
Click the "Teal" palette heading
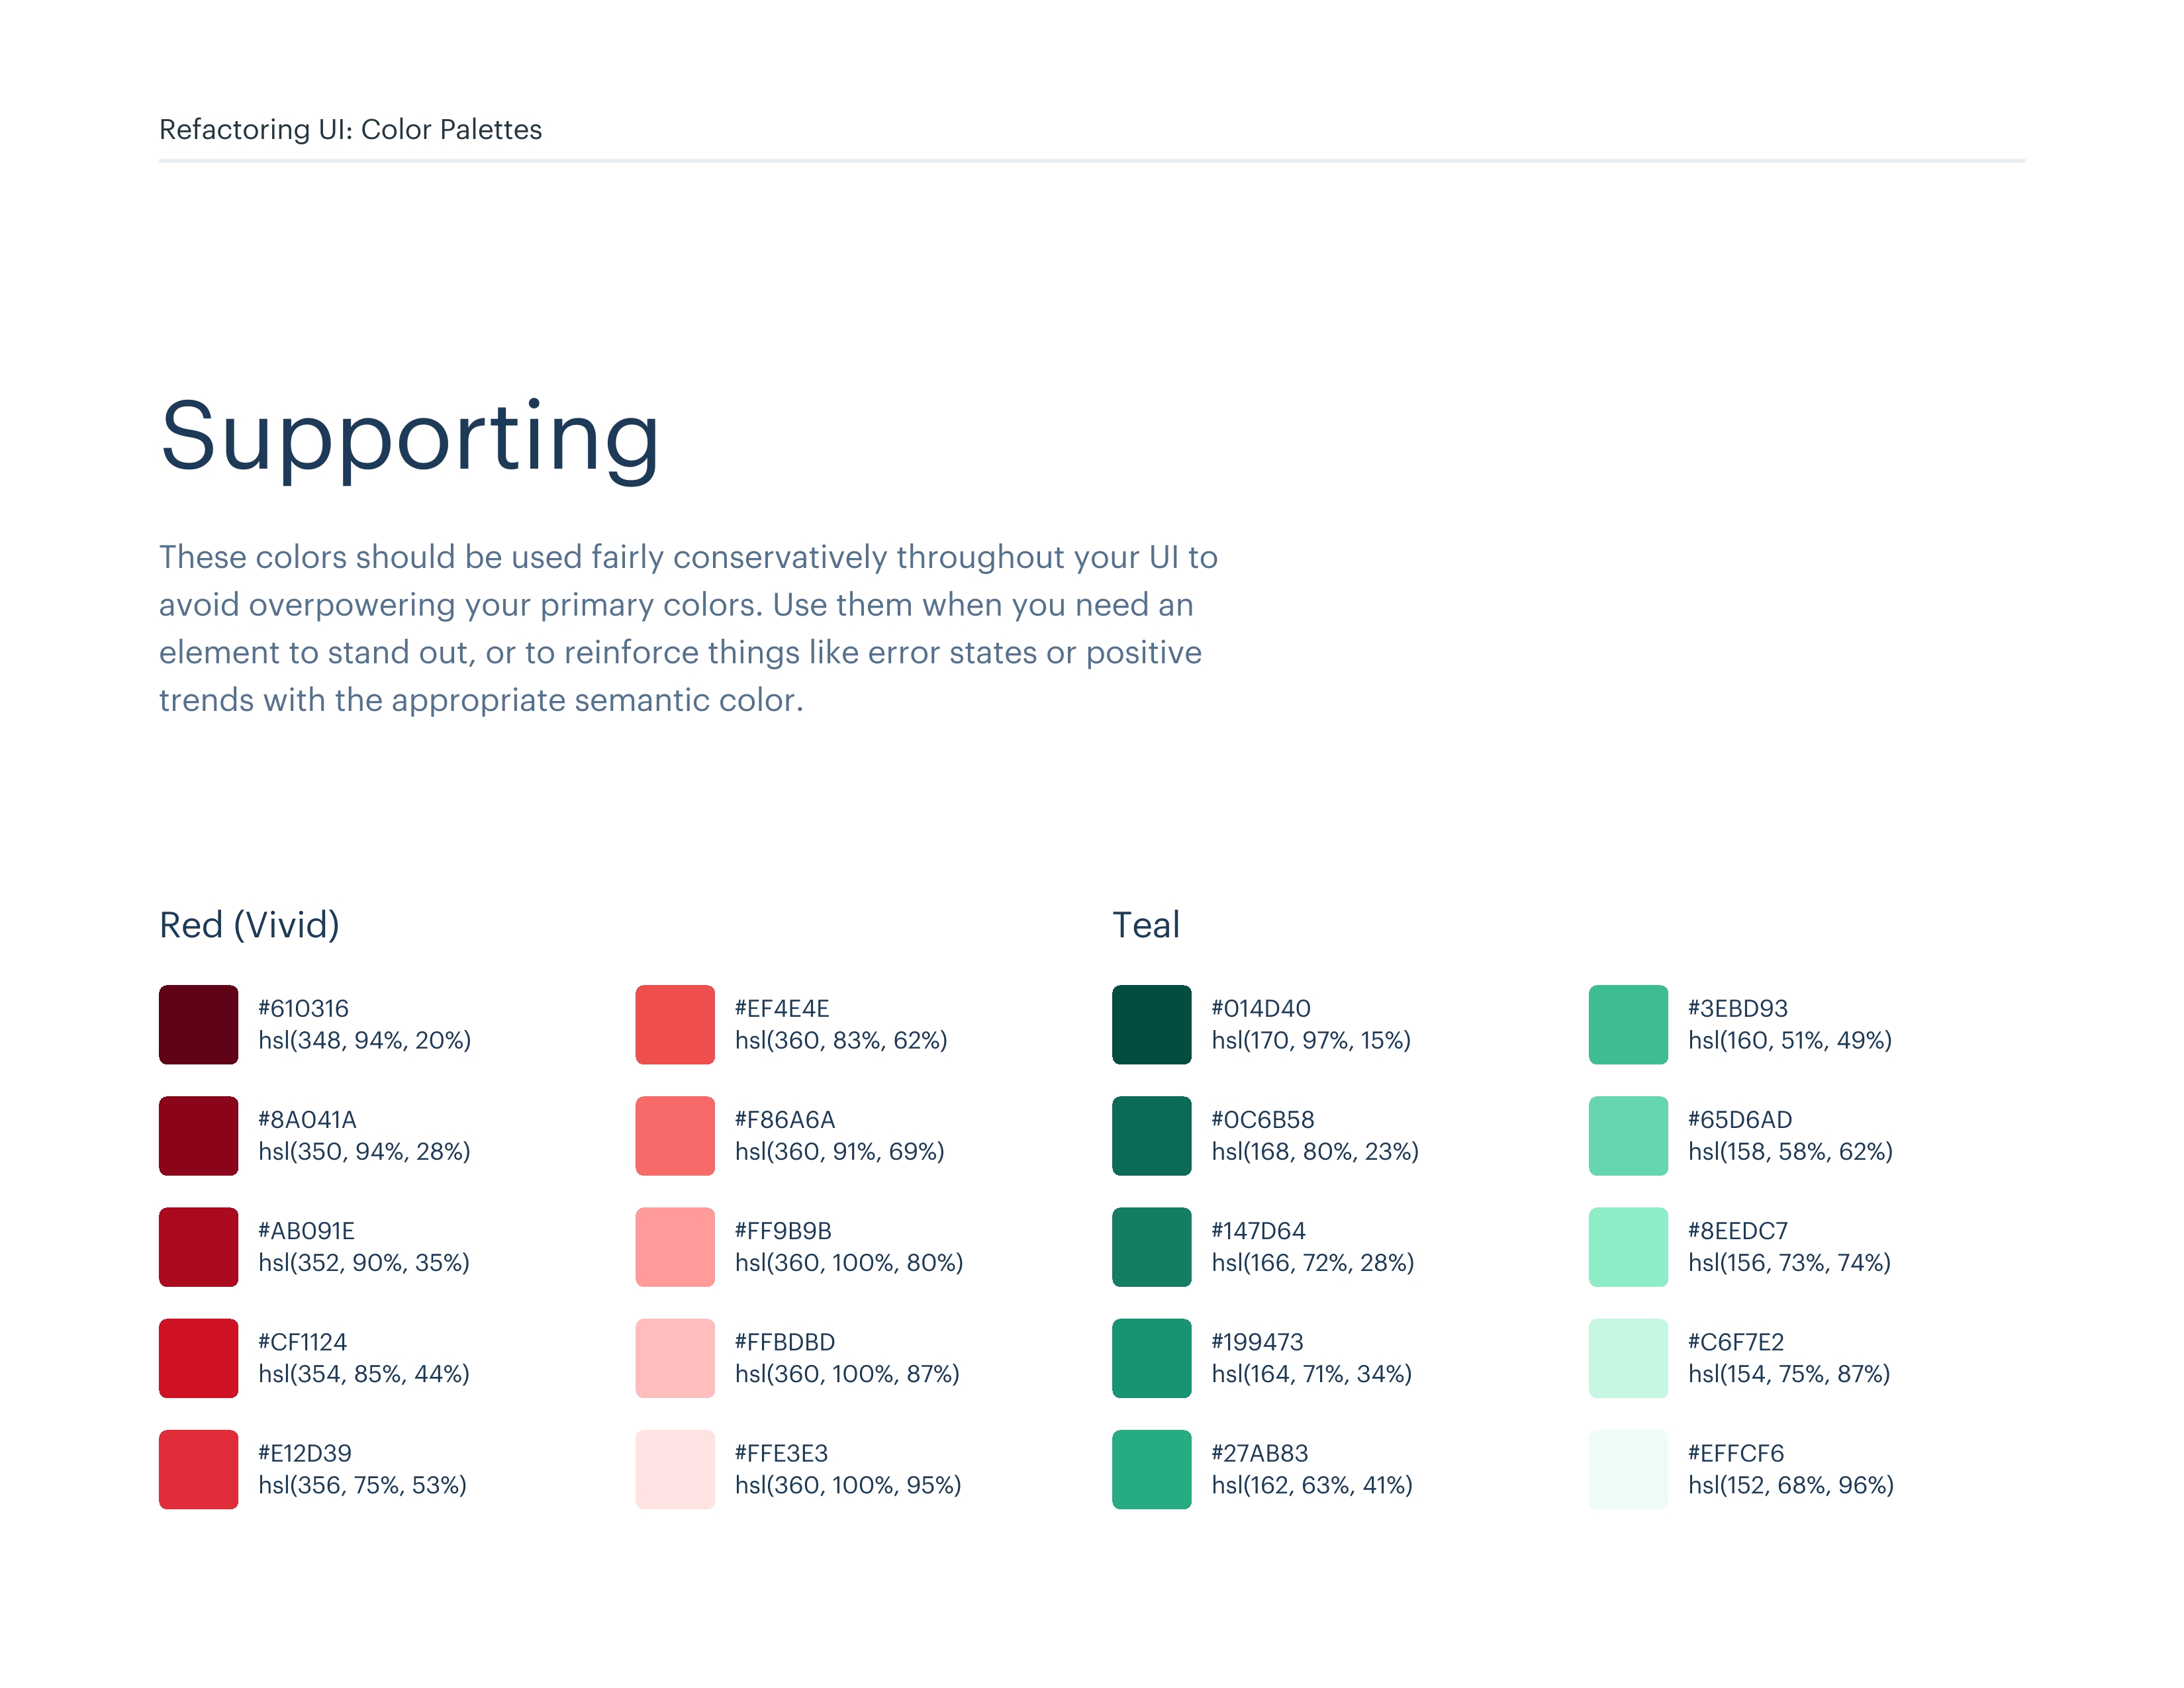[x=1146, y=925]
